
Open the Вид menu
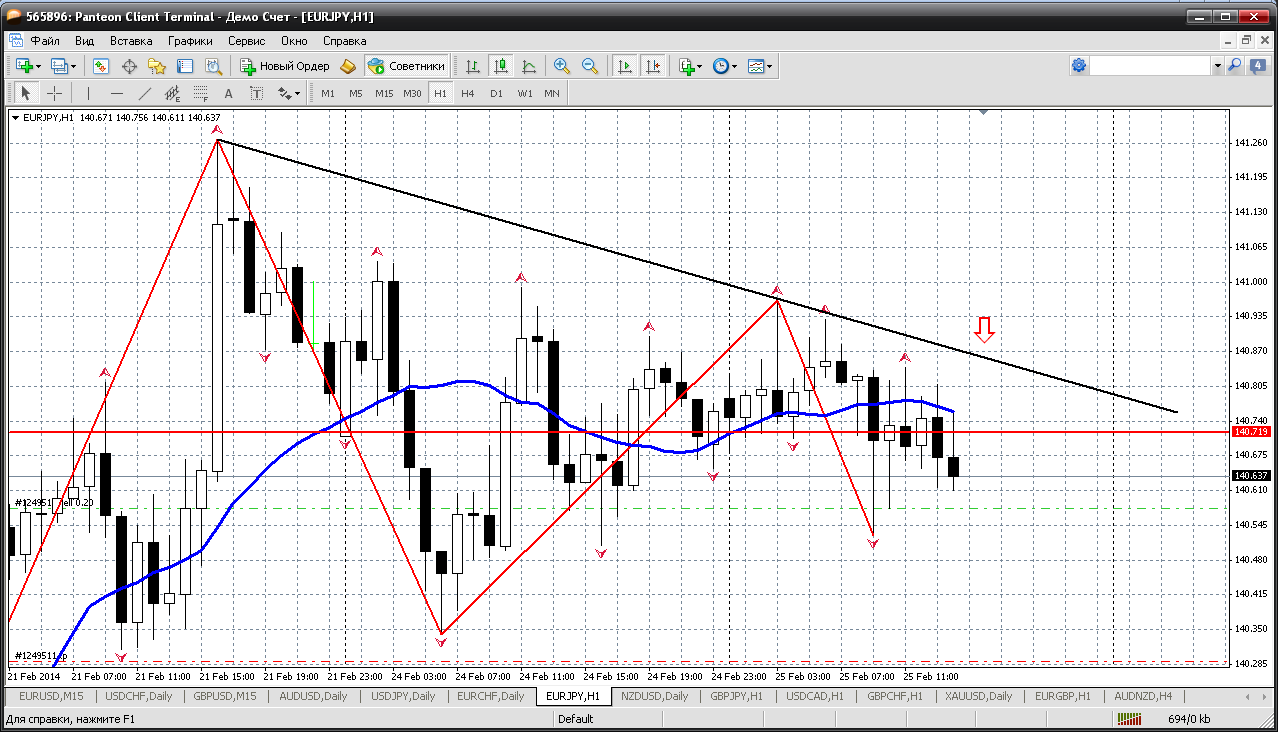tap(85, 41)
